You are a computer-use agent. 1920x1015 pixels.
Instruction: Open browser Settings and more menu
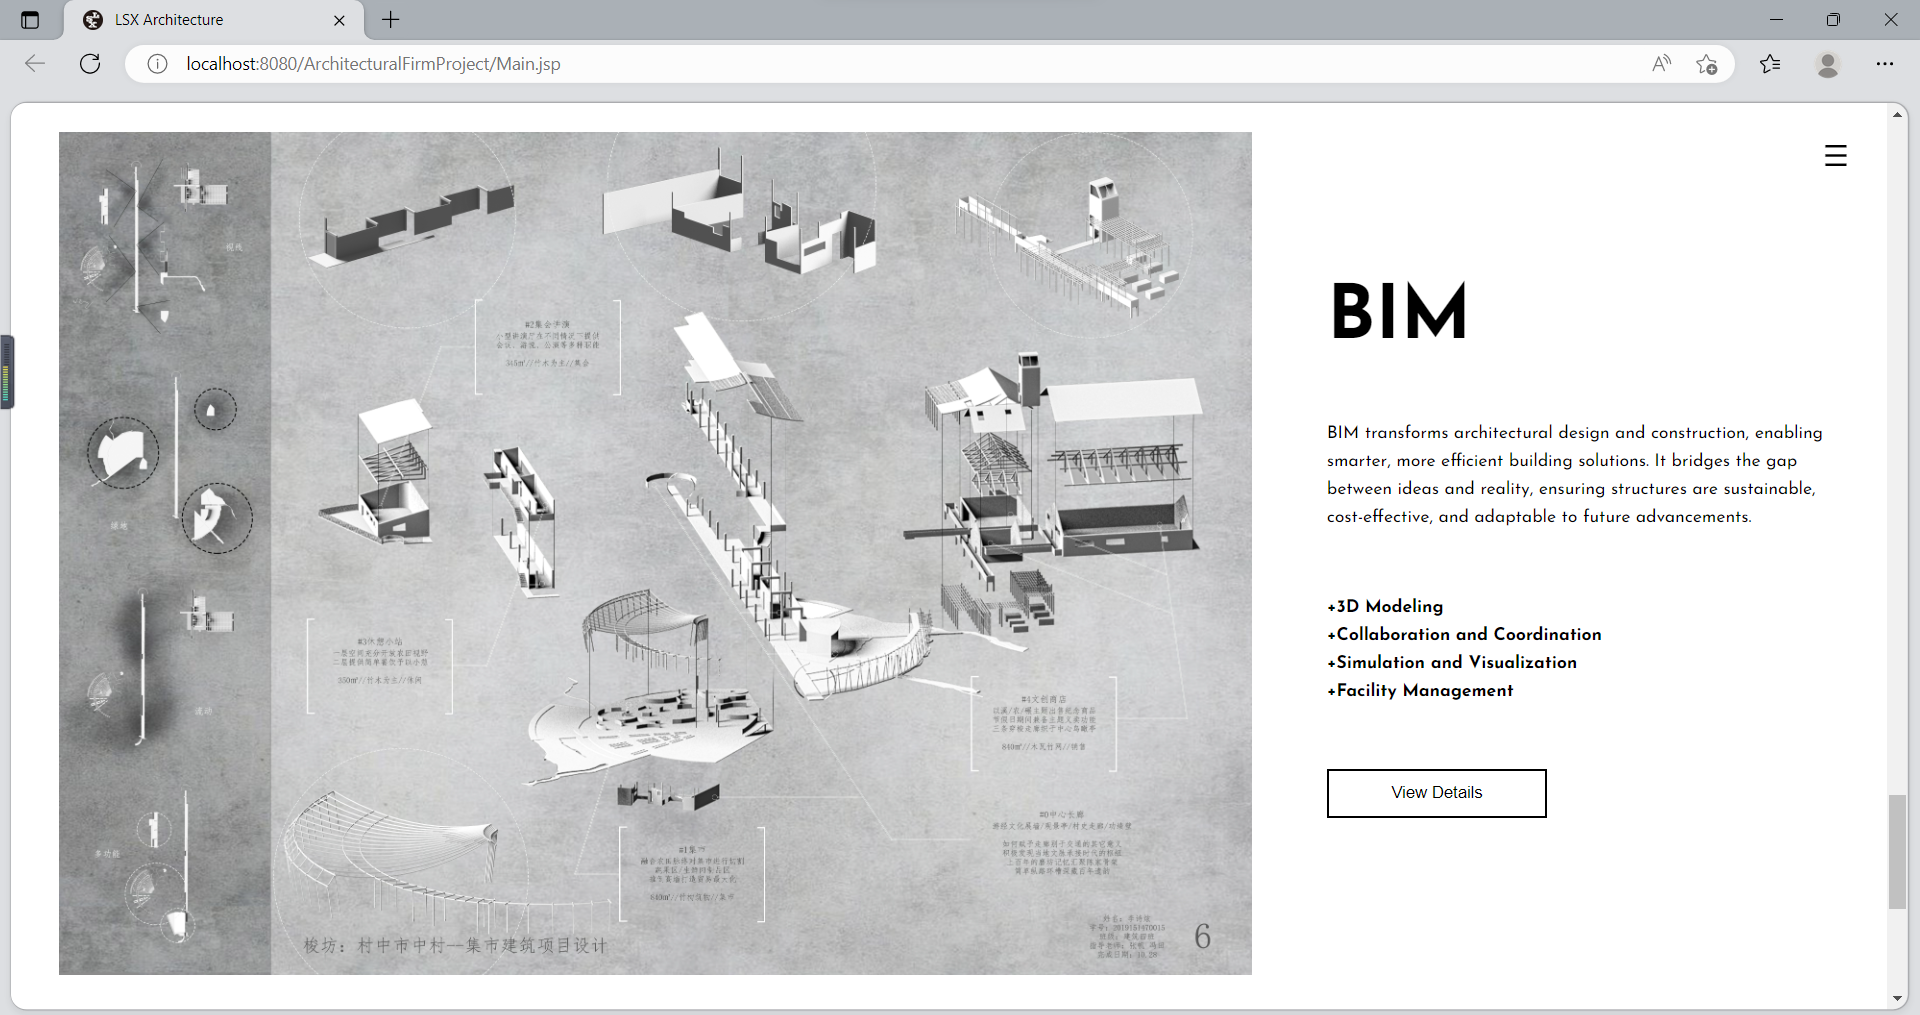(x=1885, y=64)
